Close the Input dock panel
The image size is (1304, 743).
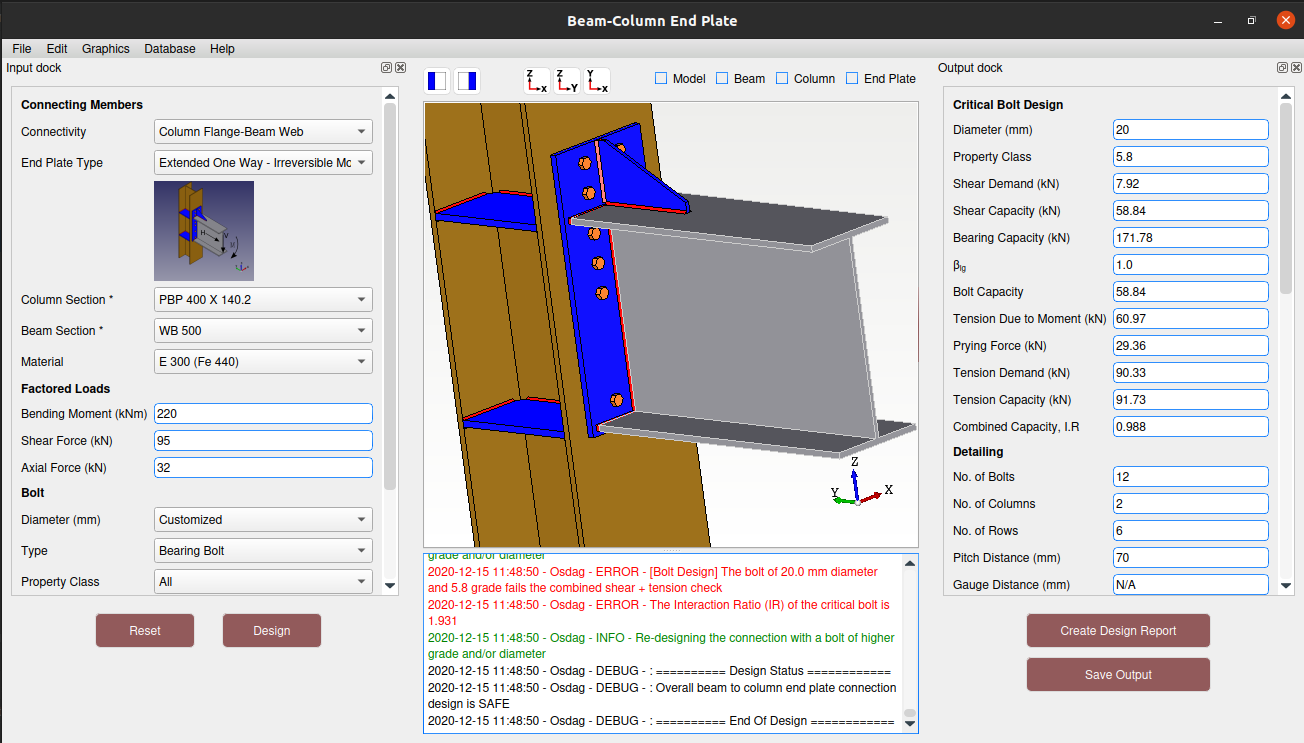(x=400, y=68)
